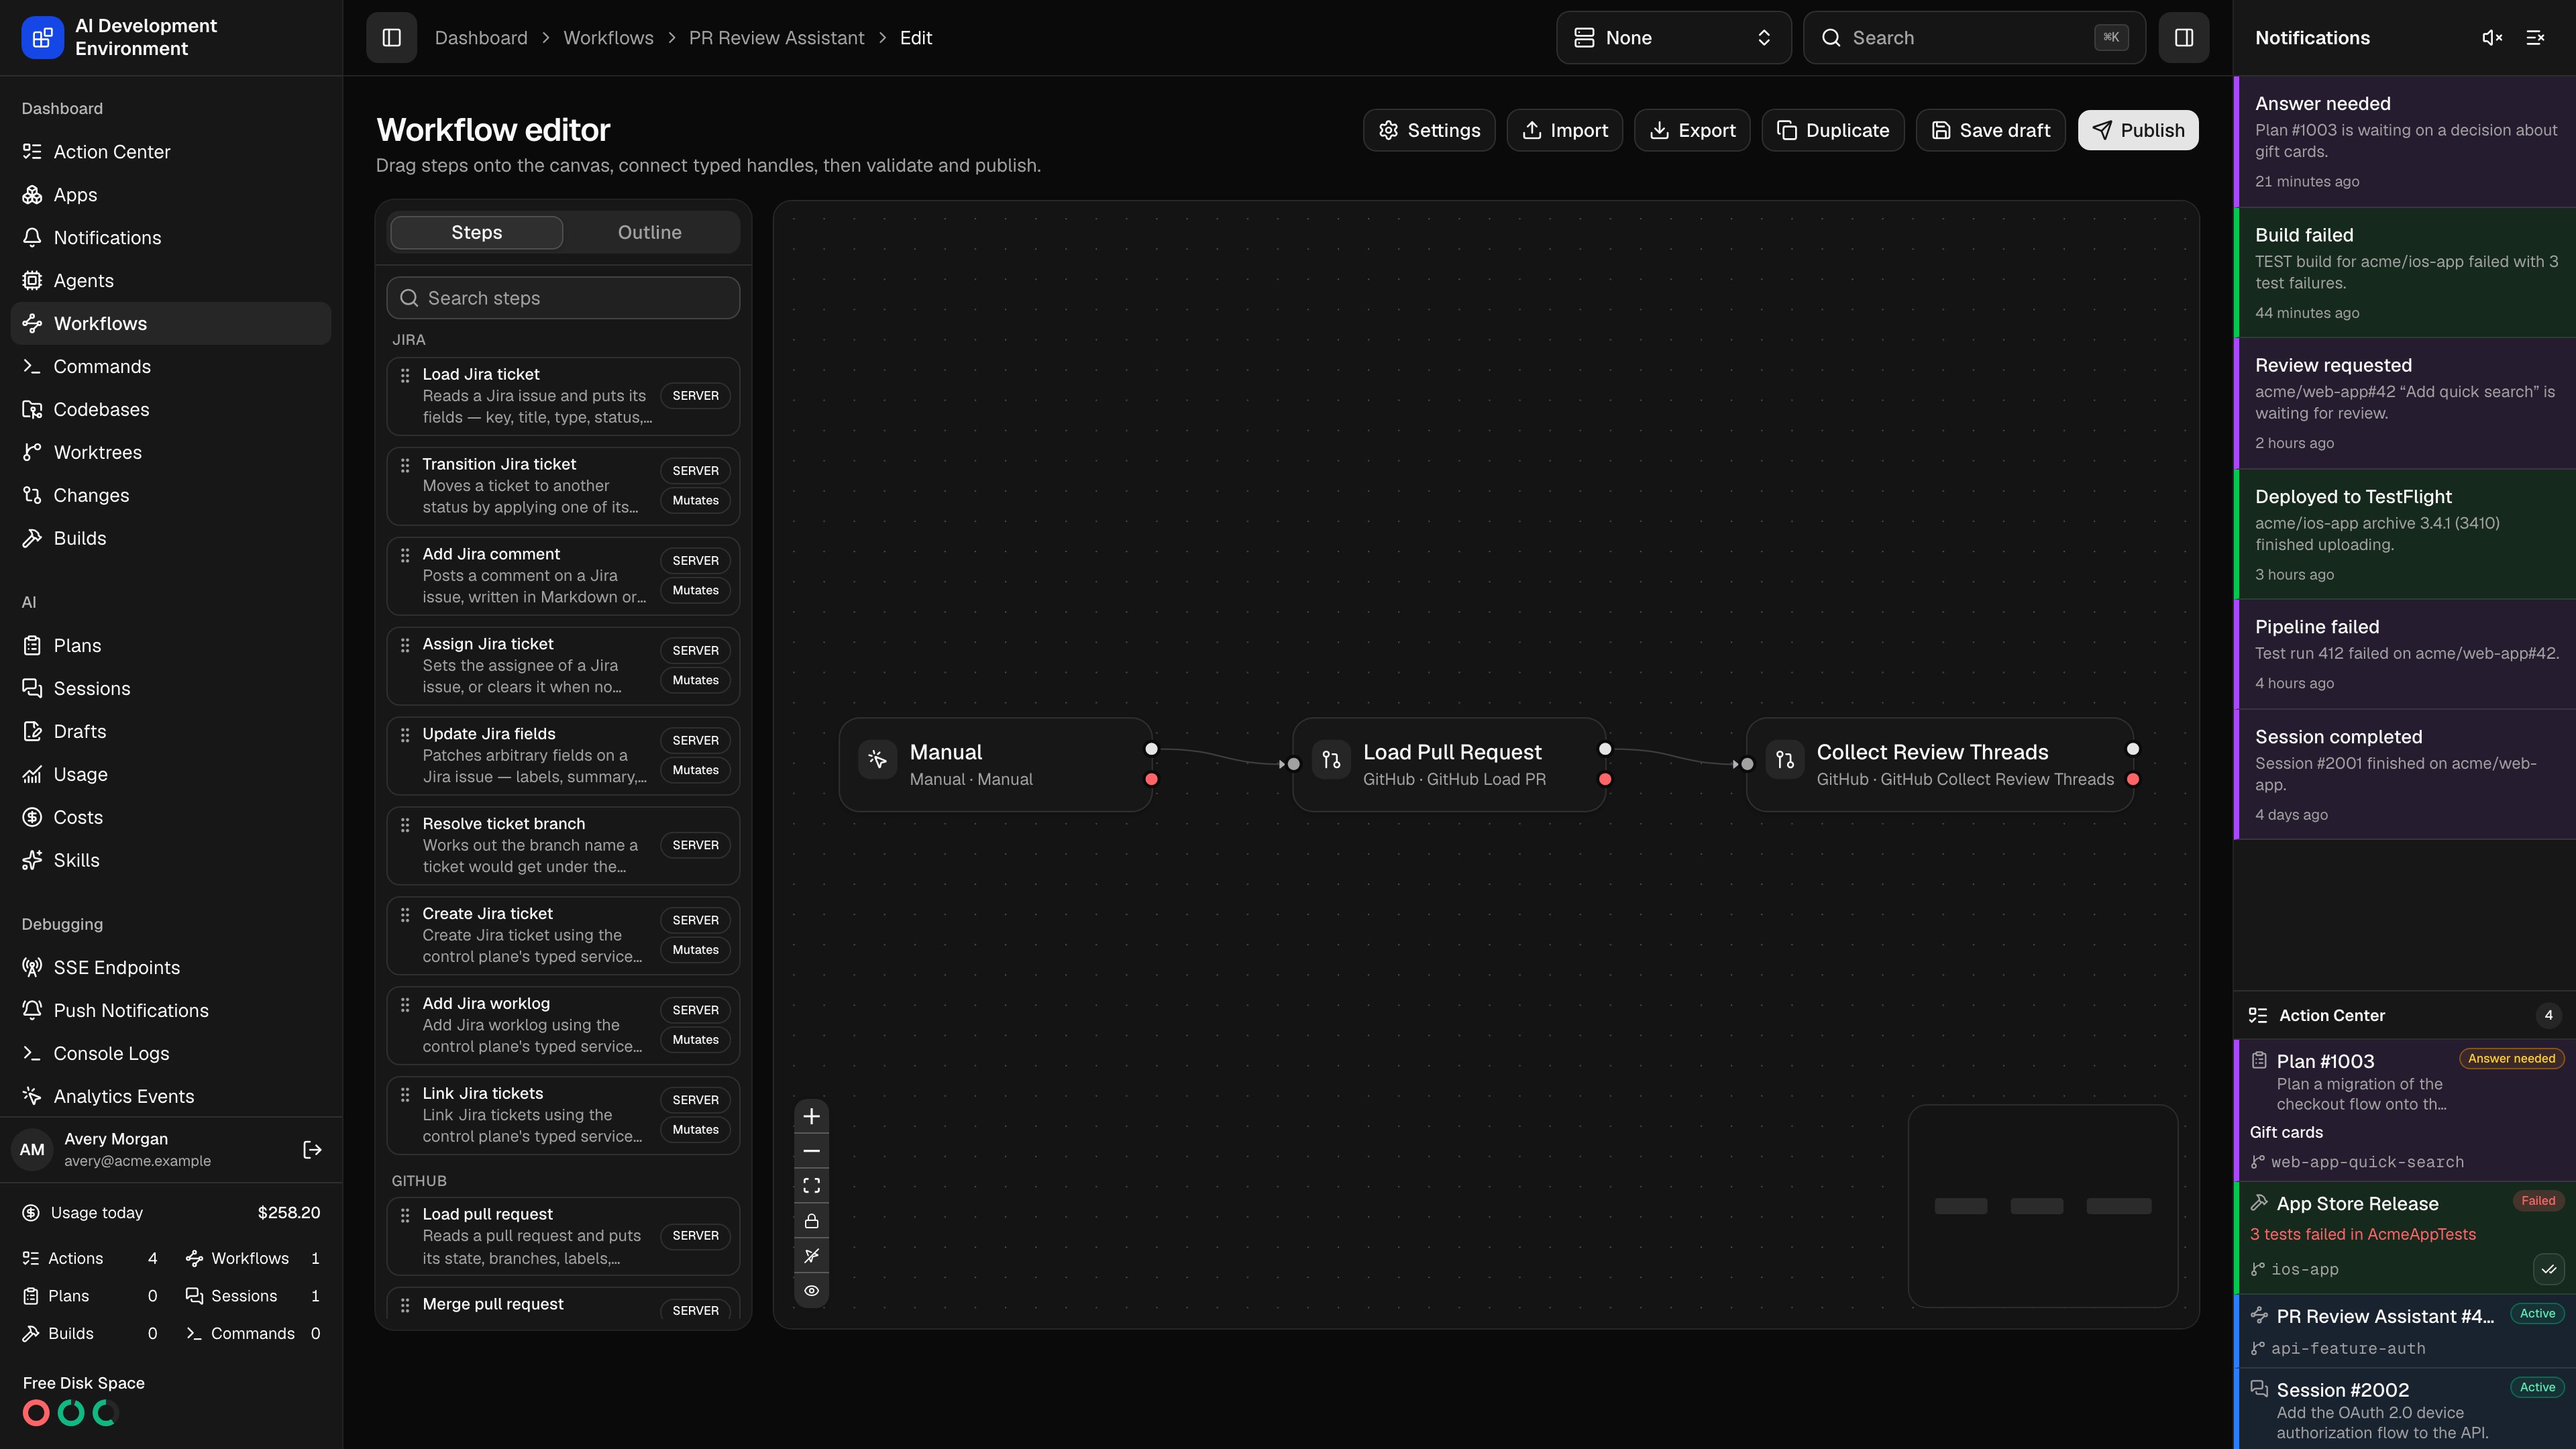The width and height of the screenshot is (2576, 1449).
Task: Open the Build failed notification
Action: click(2405, 273)
